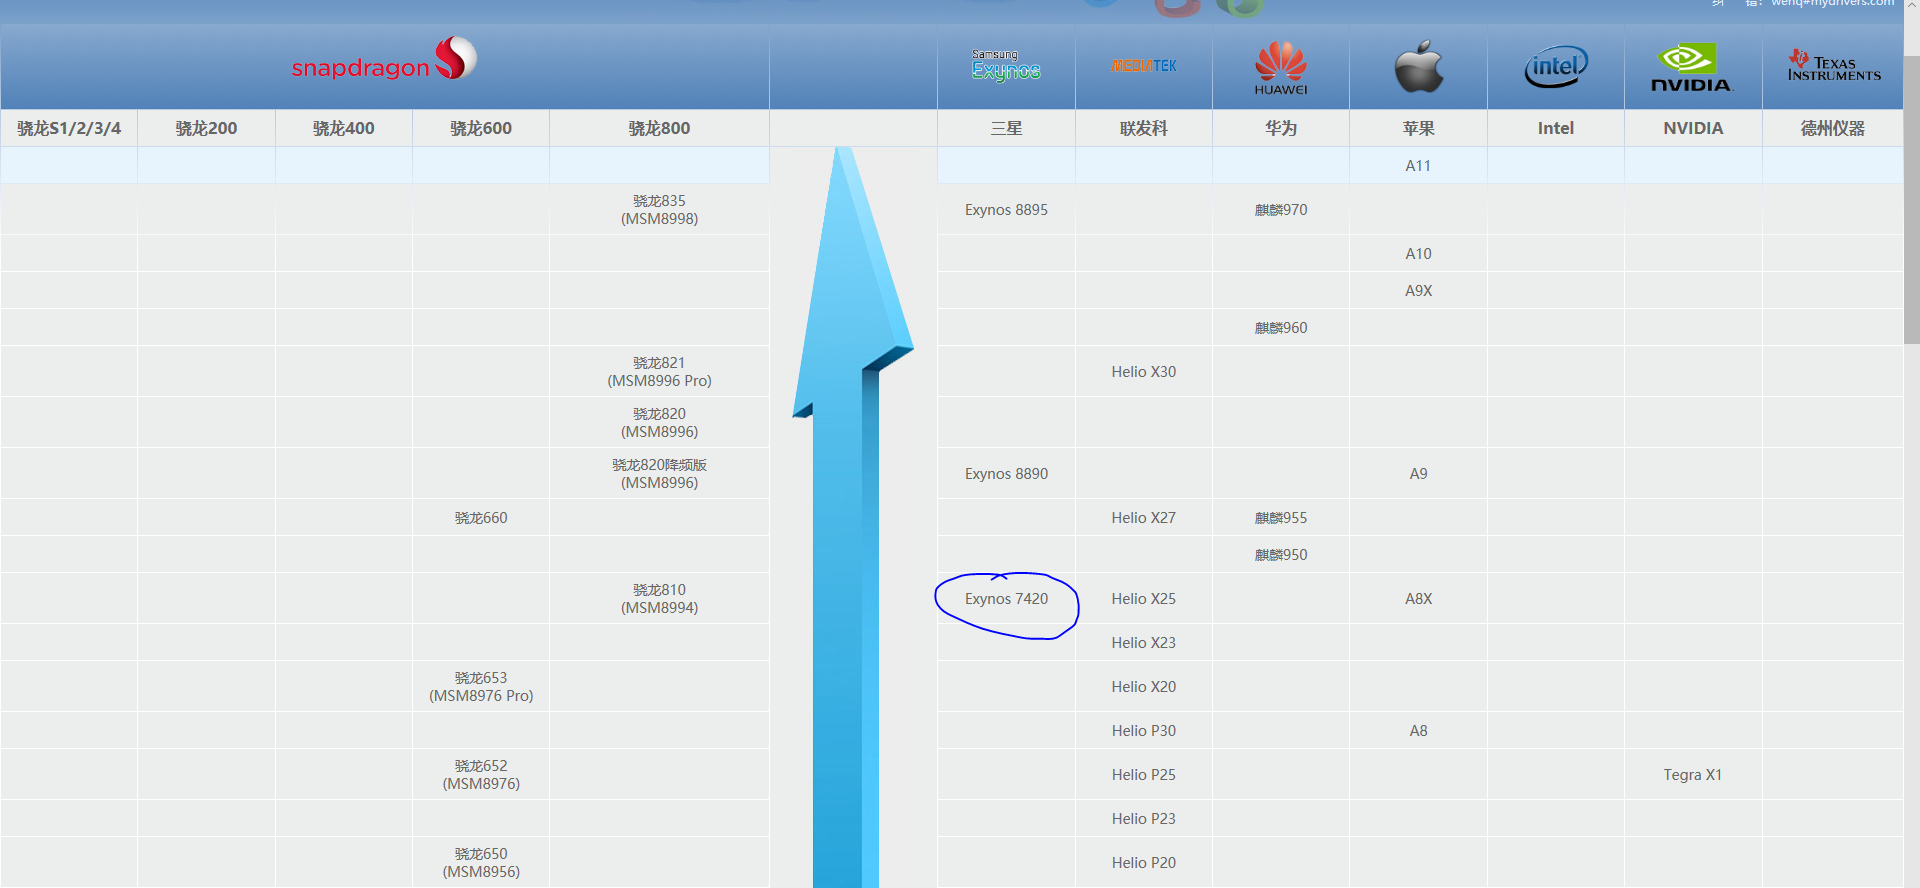Click the Texas Instruments logo
This screenshot has width=1920, height=888.
point(1834,66)
